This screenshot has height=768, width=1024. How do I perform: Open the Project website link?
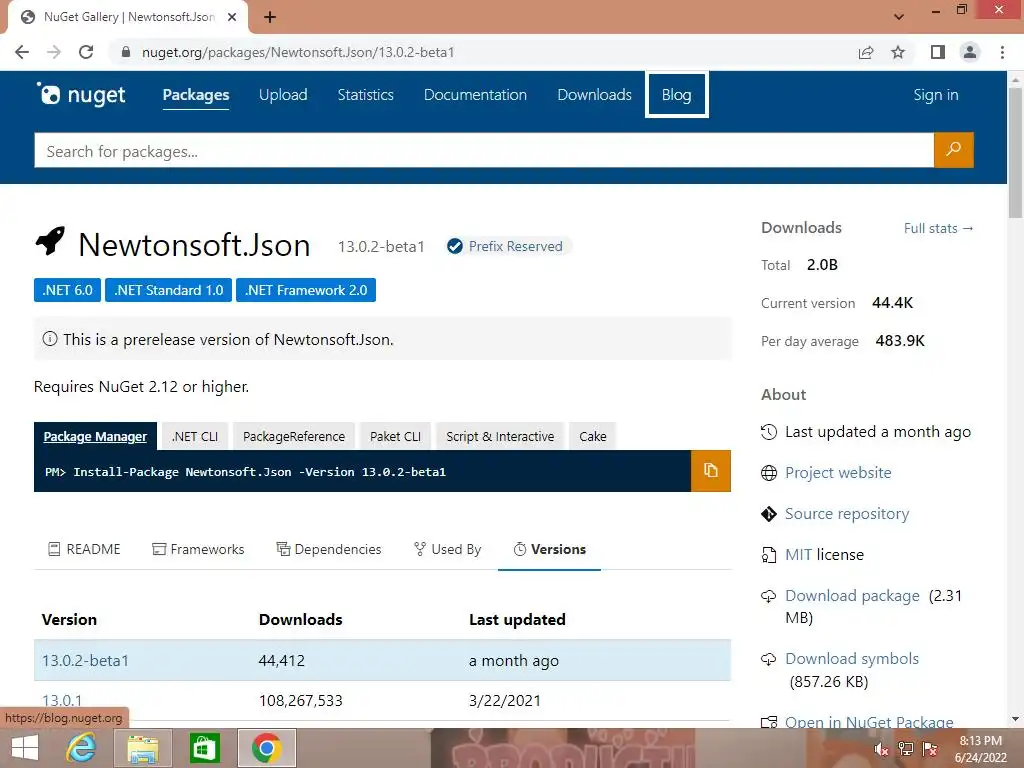coord(838,473)
